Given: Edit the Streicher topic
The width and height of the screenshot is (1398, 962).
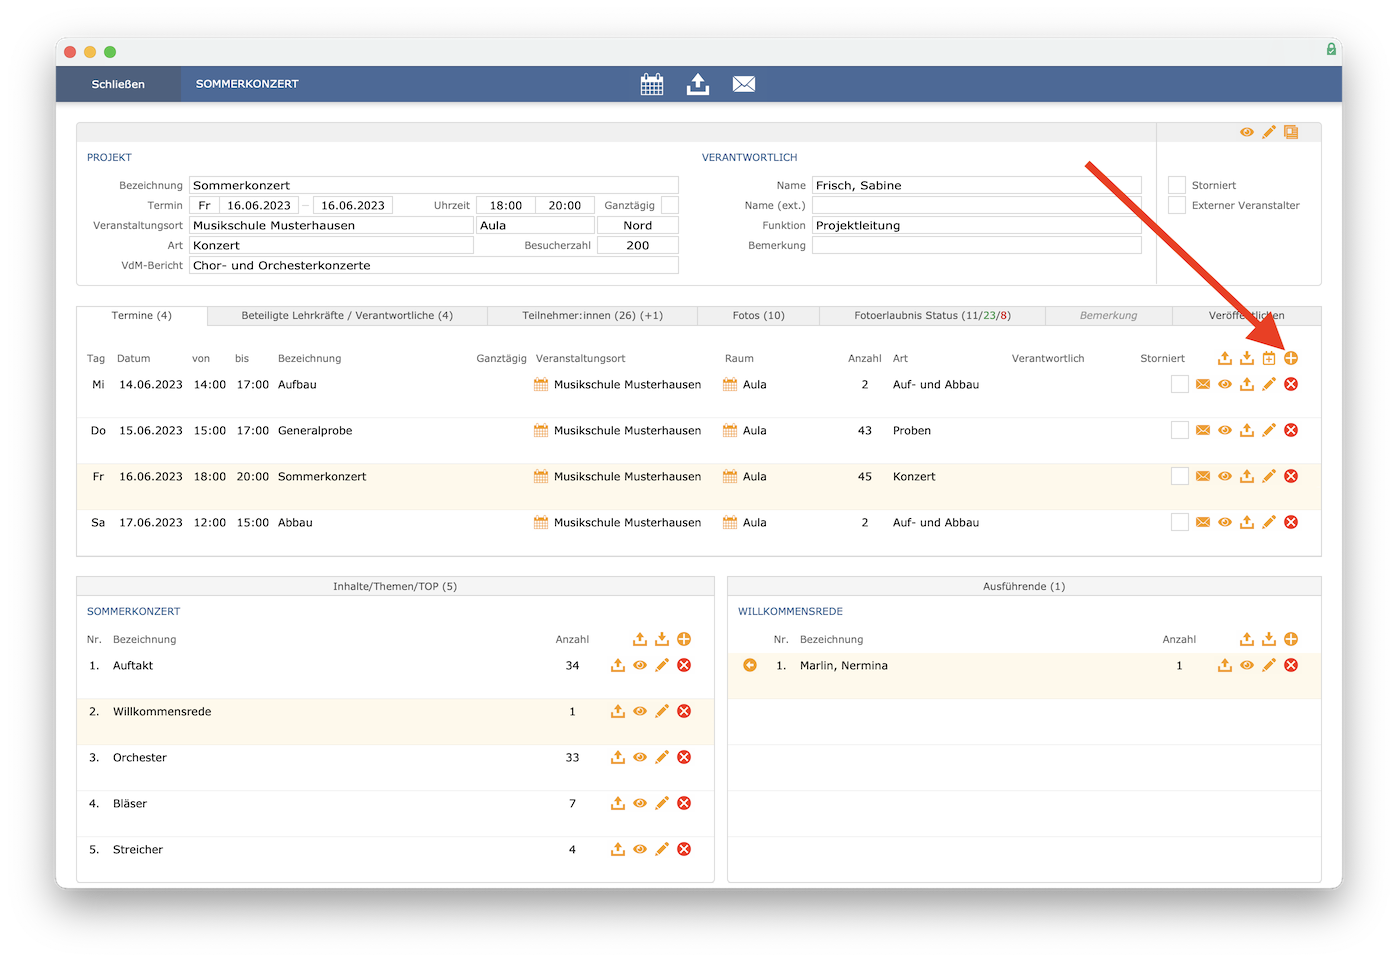Looking at the screenshot, I should coord(662,849).
